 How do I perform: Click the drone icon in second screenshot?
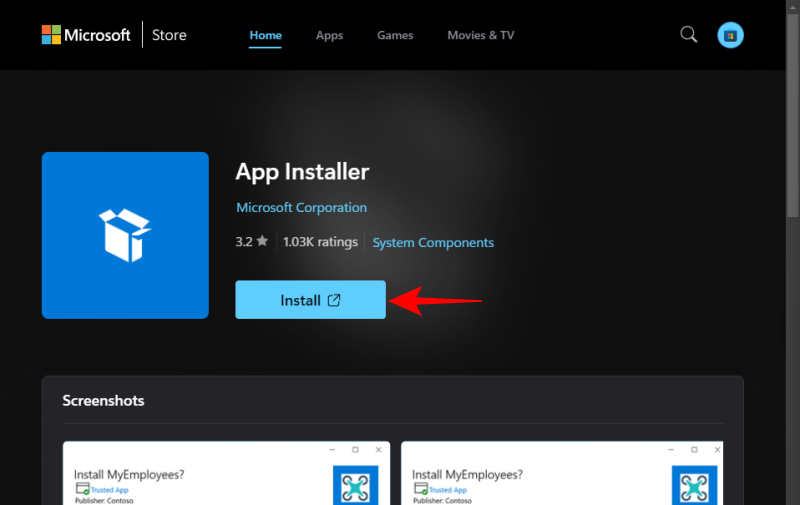[694, 484]
